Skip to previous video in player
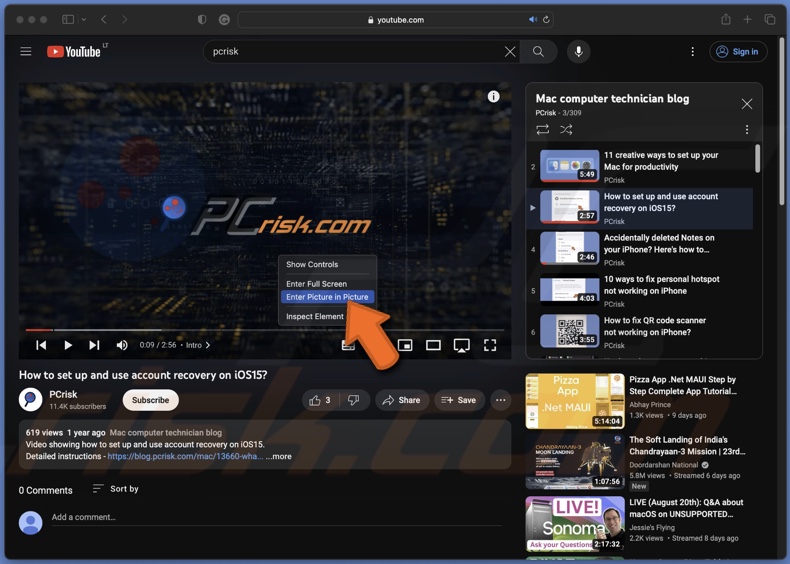 [x=41, y=345]
